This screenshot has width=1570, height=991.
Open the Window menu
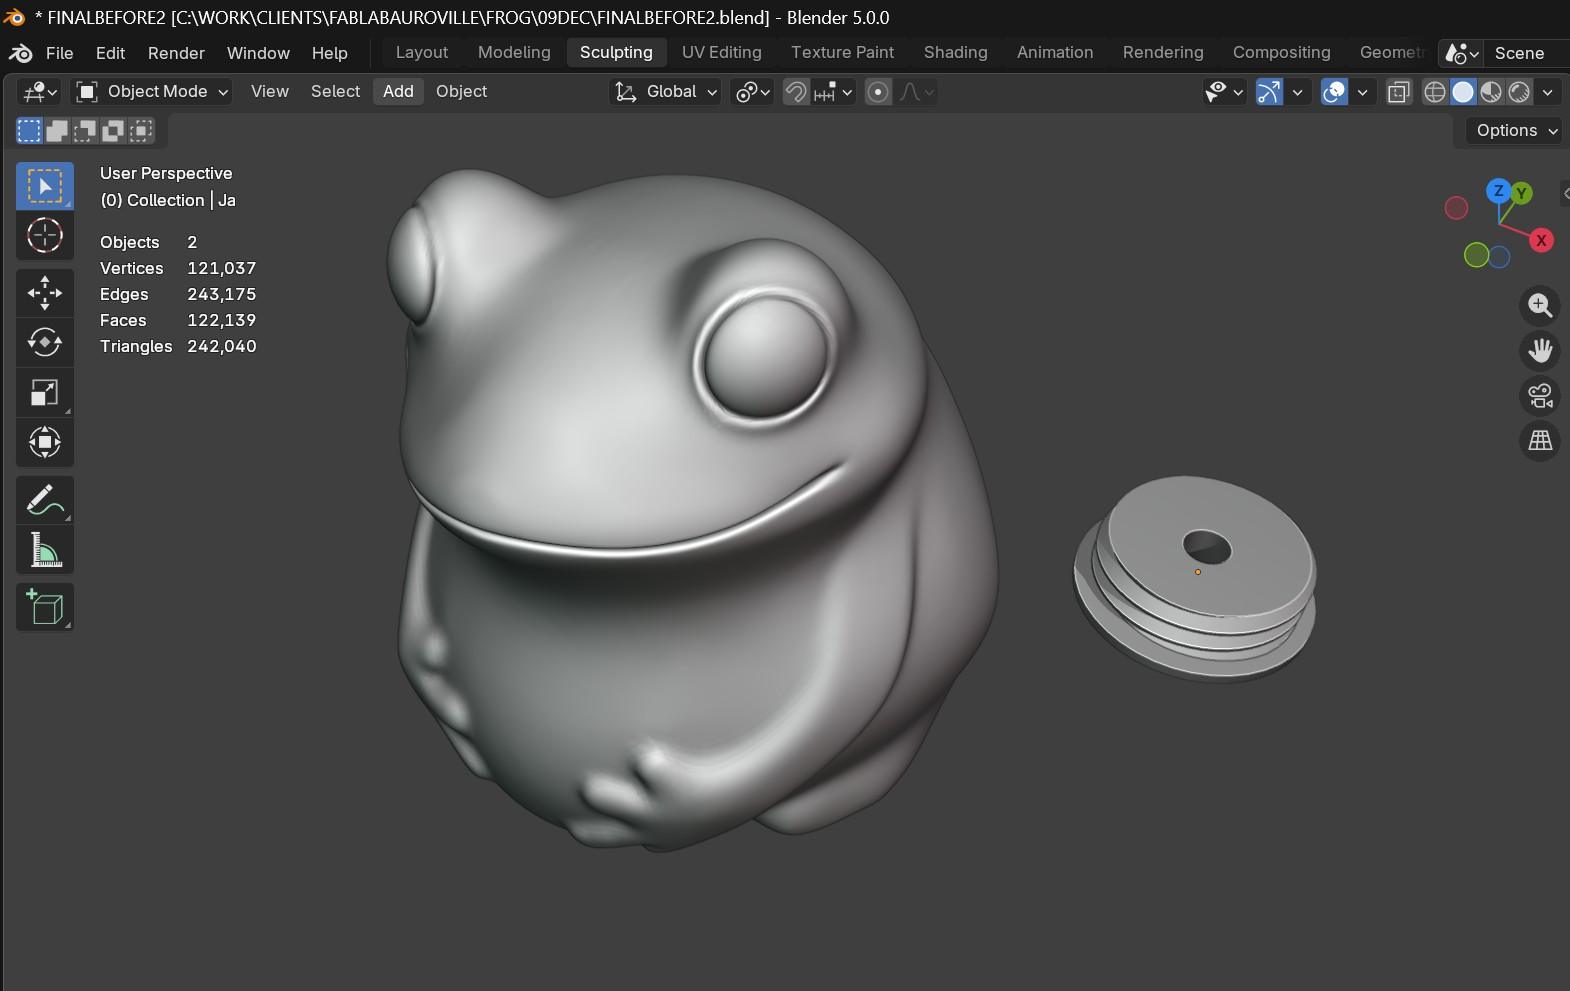[x=258, y=53]
